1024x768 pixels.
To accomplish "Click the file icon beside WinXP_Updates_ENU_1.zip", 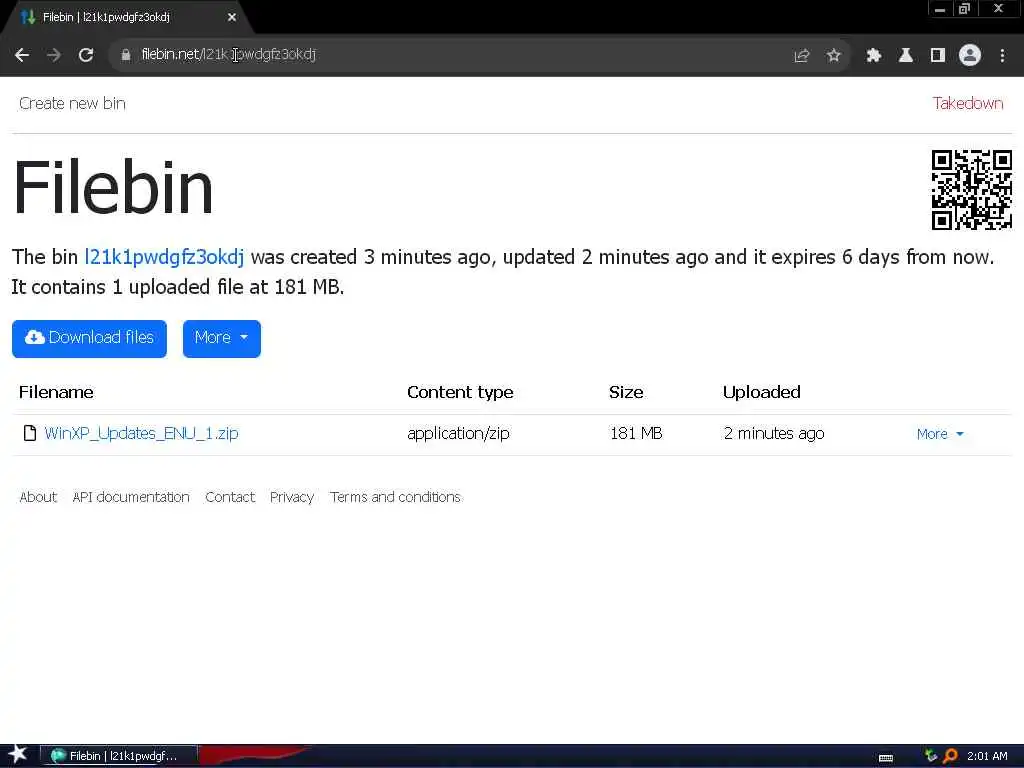I will pyautogui.click(x=29, y=433).
